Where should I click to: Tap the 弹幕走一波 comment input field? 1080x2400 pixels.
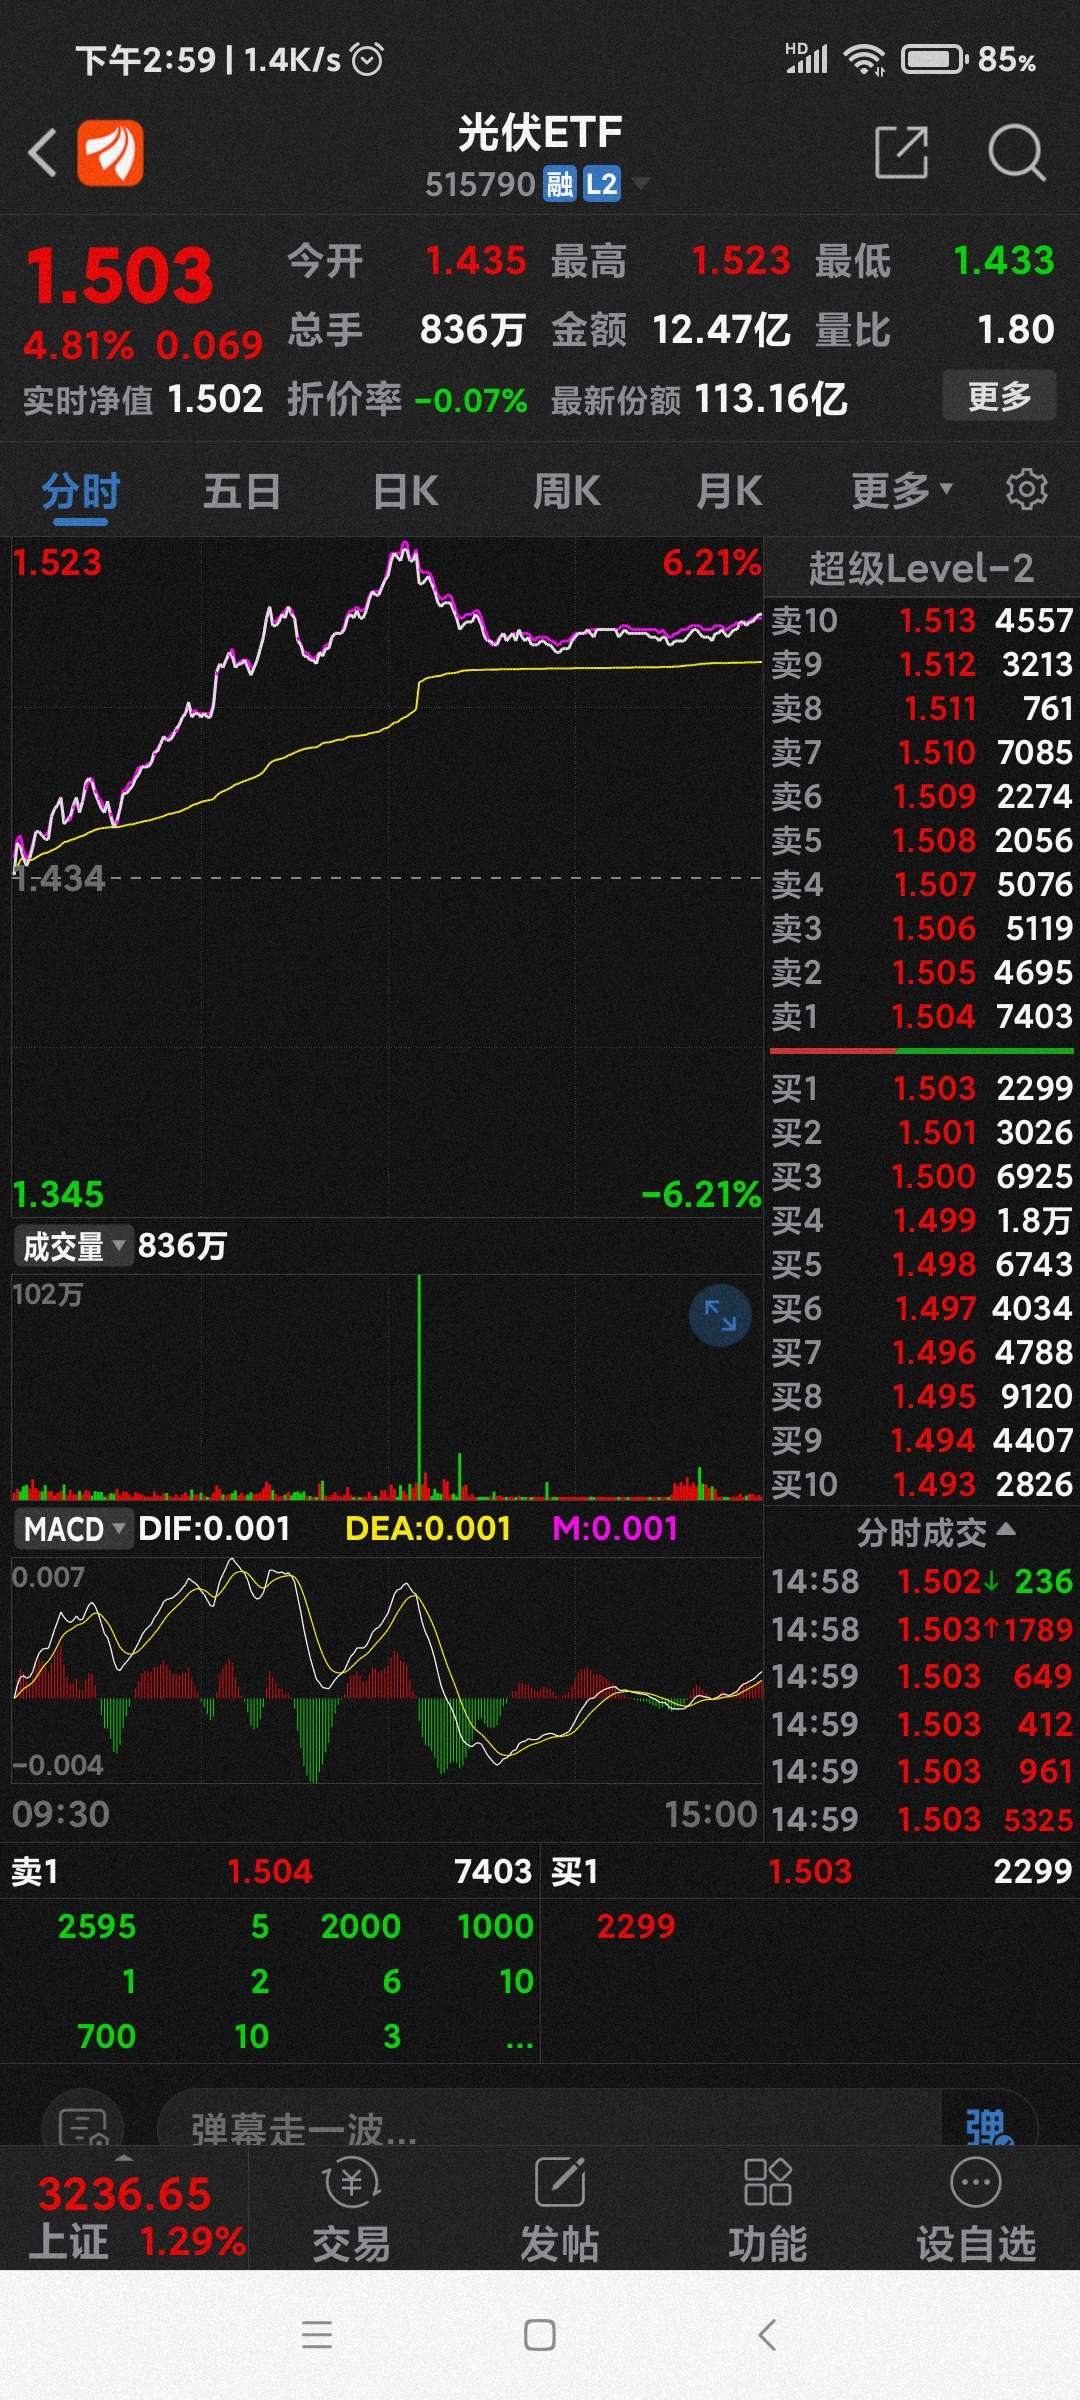pyautogui.click(x=550, y=2123)
